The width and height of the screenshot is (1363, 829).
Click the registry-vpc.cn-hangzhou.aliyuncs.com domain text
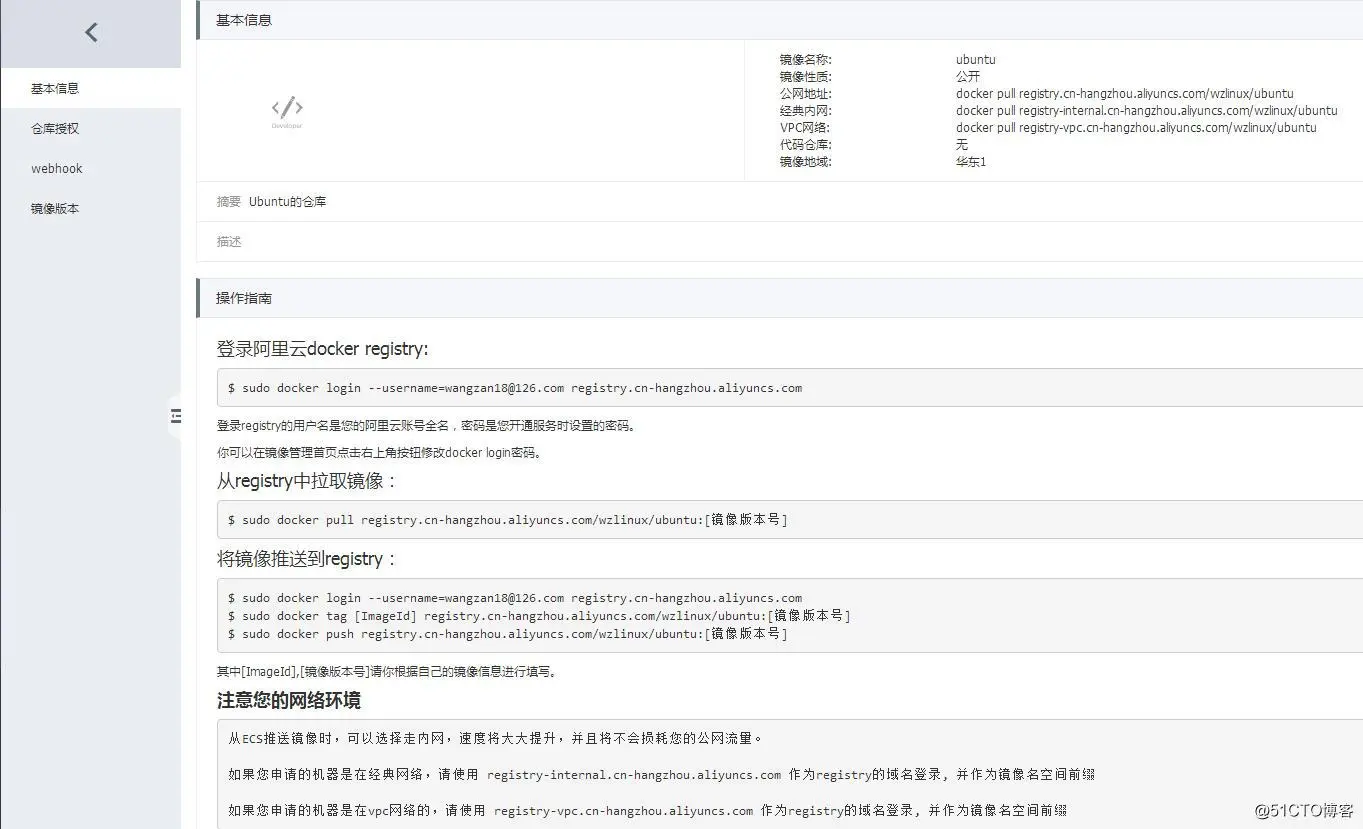tap(623, 811)
